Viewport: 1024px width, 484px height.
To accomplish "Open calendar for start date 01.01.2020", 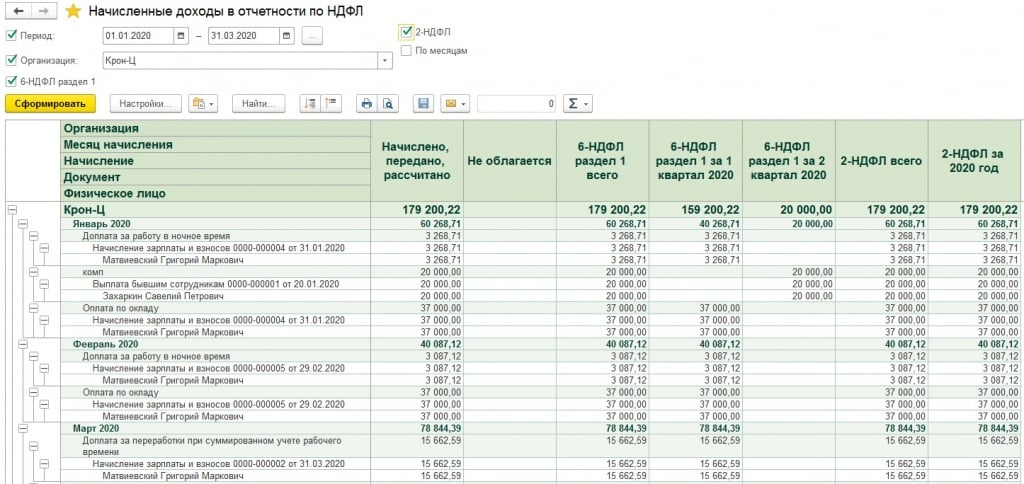I will tap(180, 36).
